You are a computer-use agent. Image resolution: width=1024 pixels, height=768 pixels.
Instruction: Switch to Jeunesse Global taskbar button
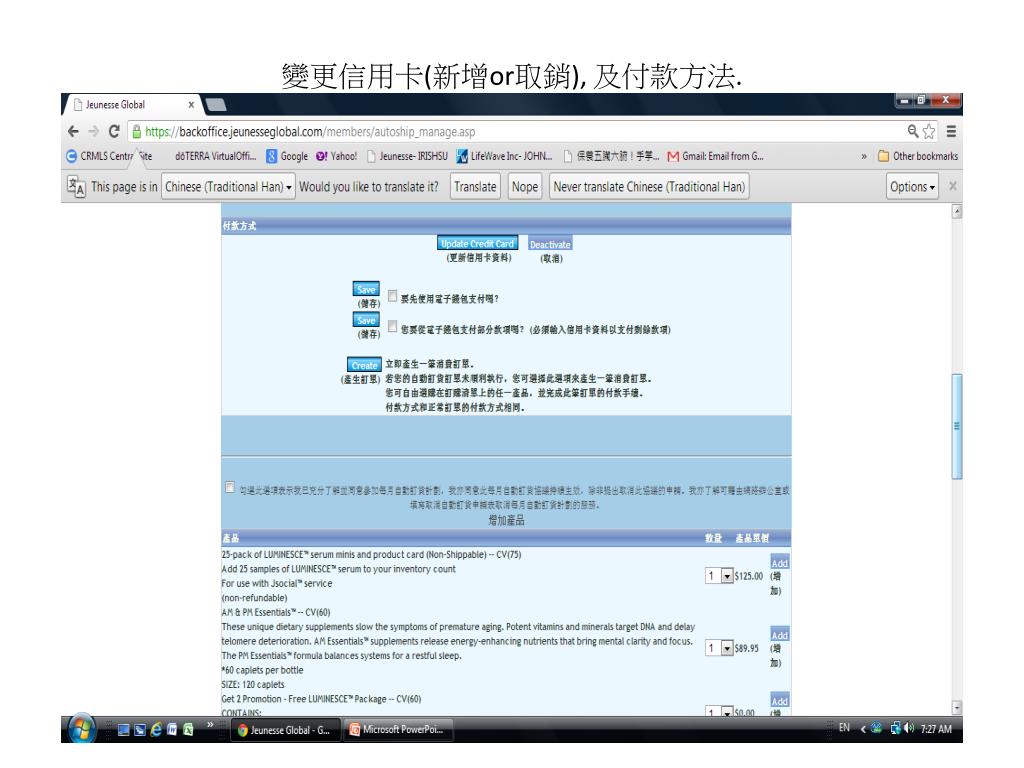(x=285, y=729)
